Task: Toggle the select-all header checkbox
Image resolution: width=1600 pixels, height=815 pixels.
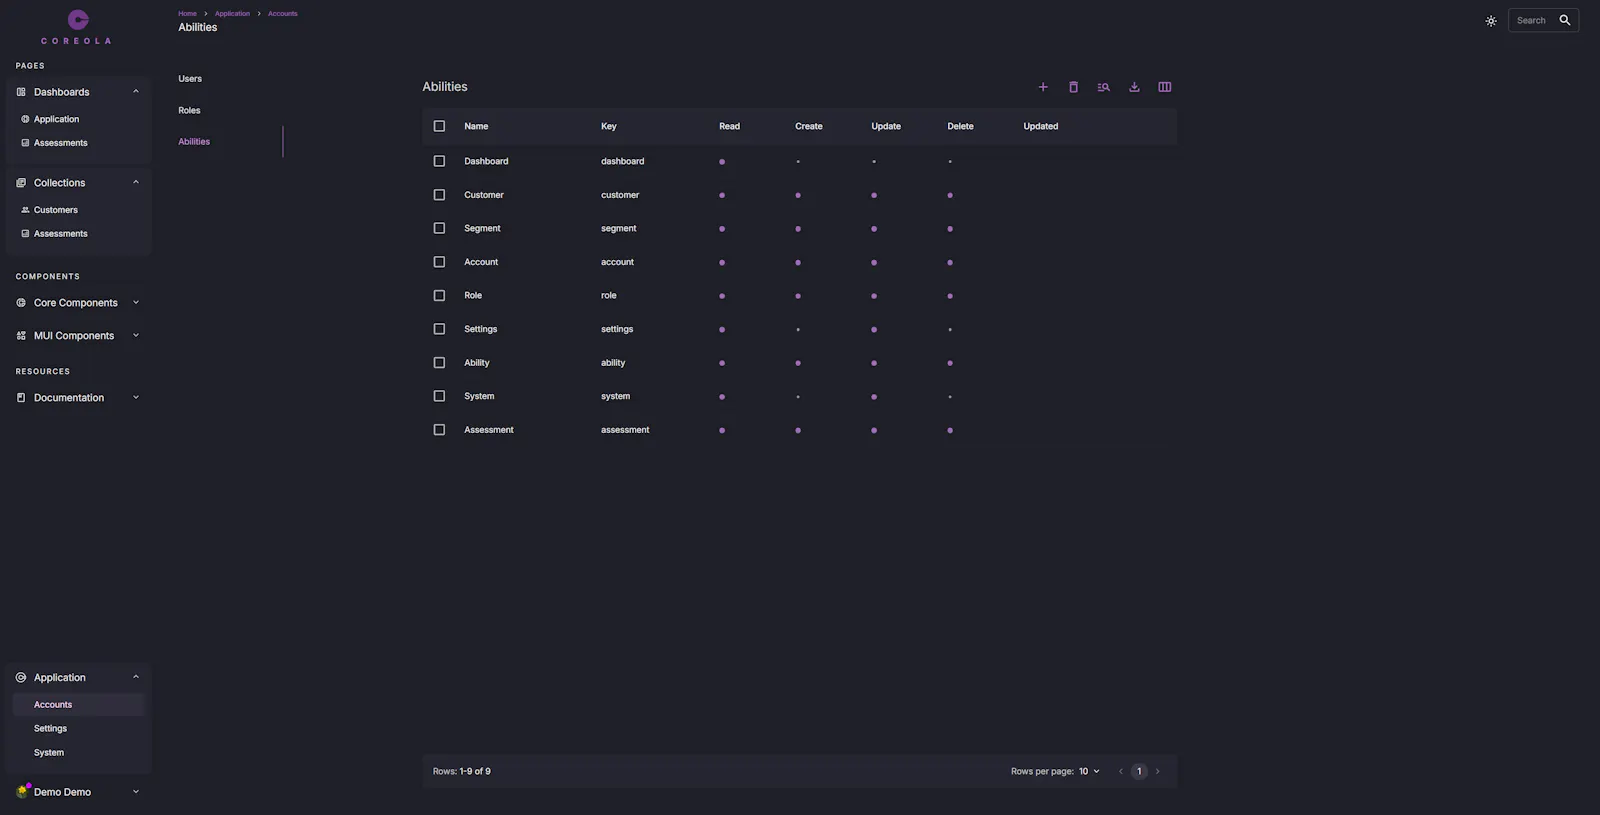Action: pyautogui.click(x=439, y=126)
